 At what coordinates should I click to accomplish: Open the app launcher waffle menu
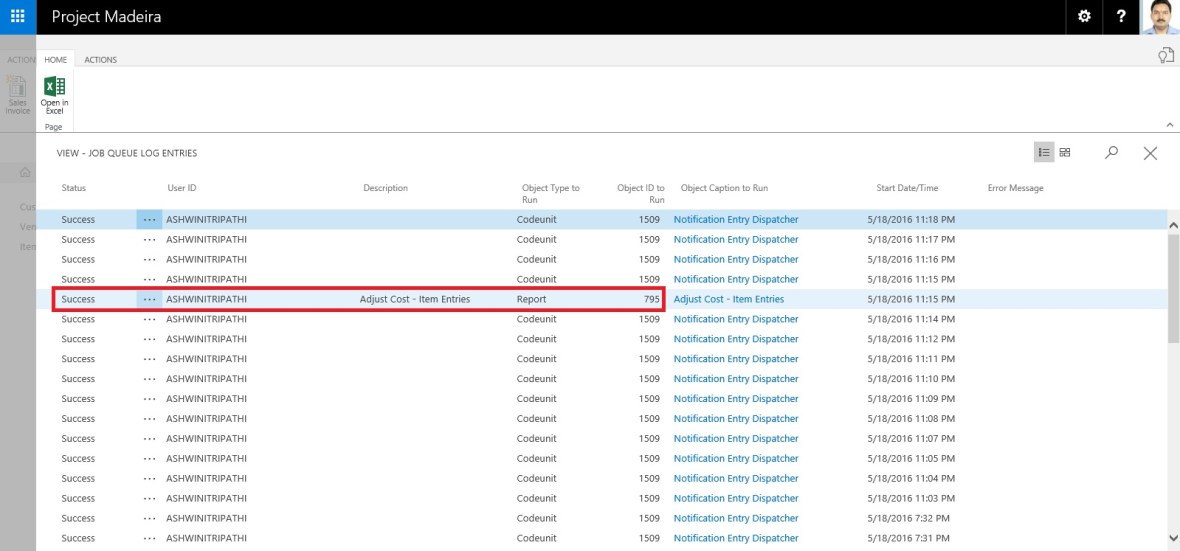(x=17, y=17)
